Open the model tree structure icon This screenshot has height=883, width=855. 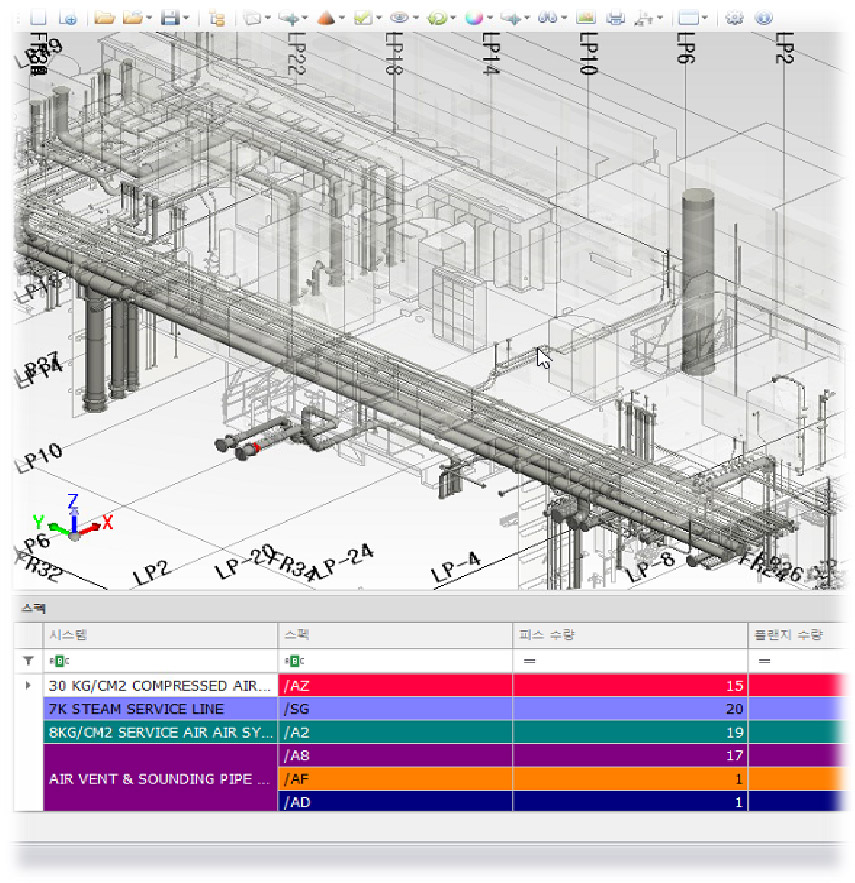click(217, 18)
